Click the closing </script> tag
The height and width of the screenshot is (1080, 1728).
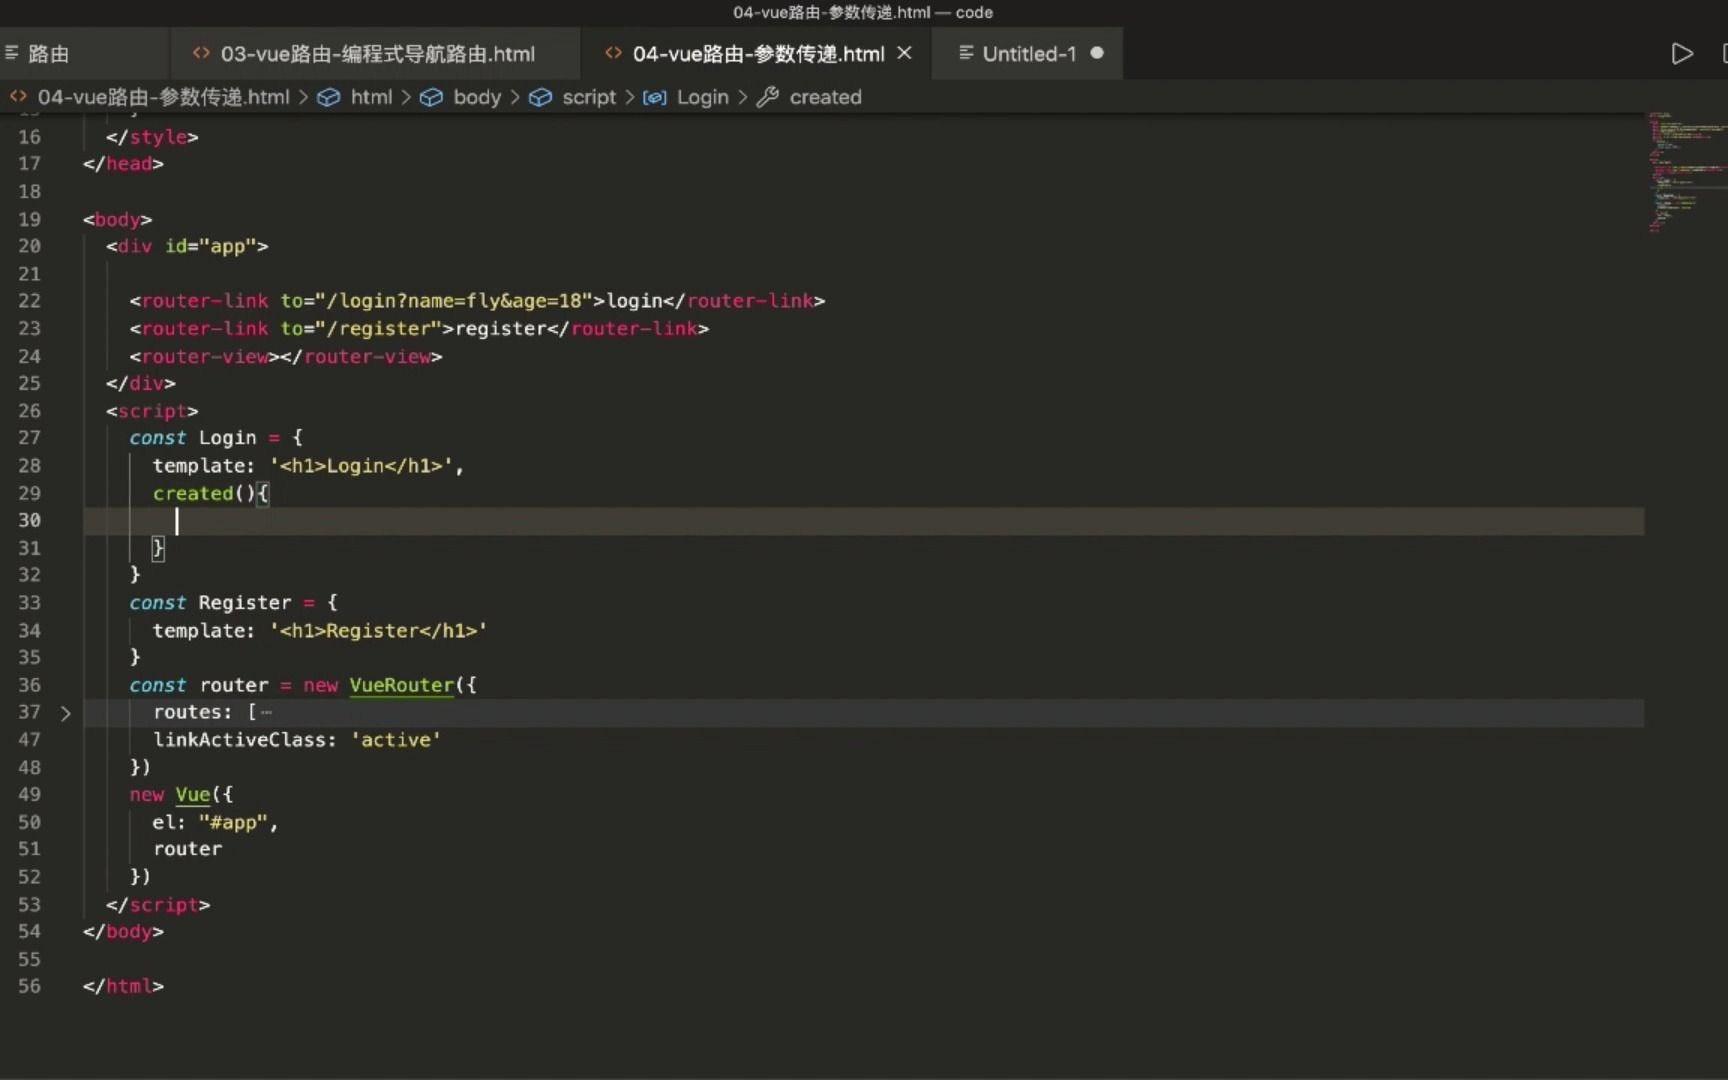pos(158,905)
